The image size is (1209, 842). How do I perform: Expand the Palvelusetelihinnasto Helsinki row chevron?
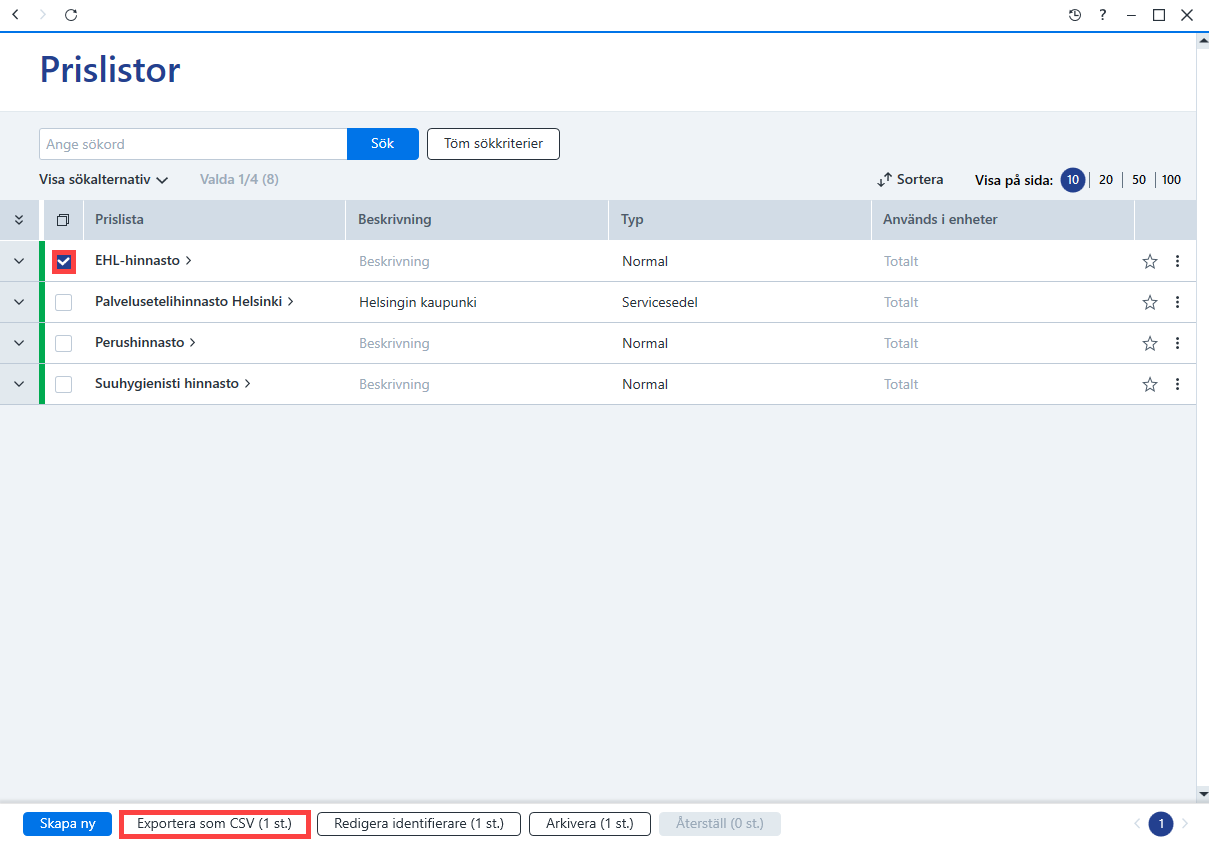pos(19,302)
